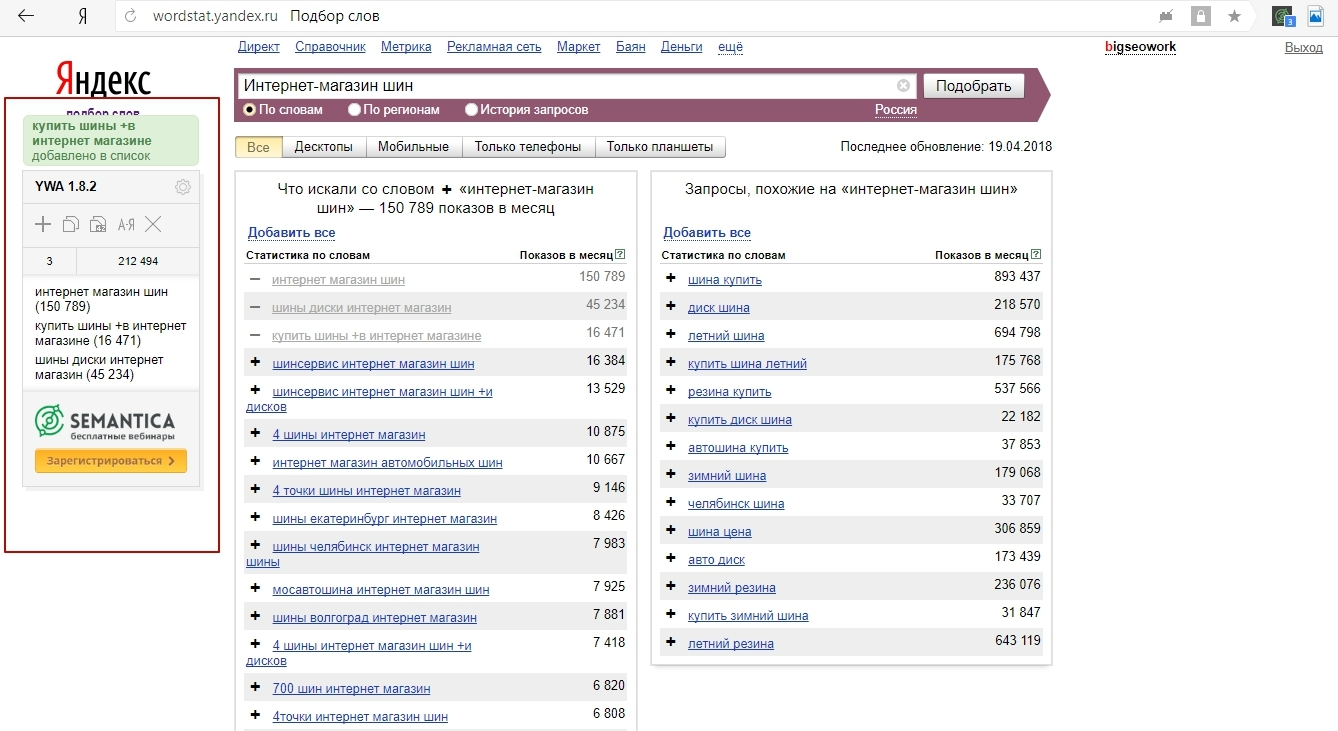Switch to 'Только планшеты' tab
Screen dimensions: 1338x731
pyautogui.click(x=660, y=147)
